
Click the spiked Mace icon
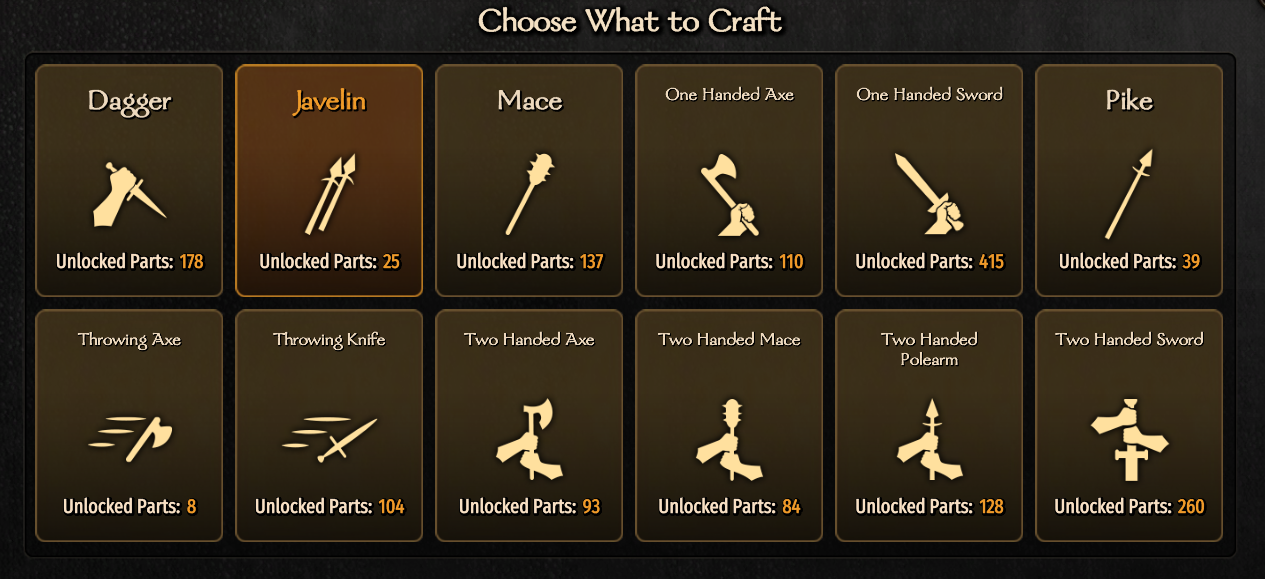point(529,193)
